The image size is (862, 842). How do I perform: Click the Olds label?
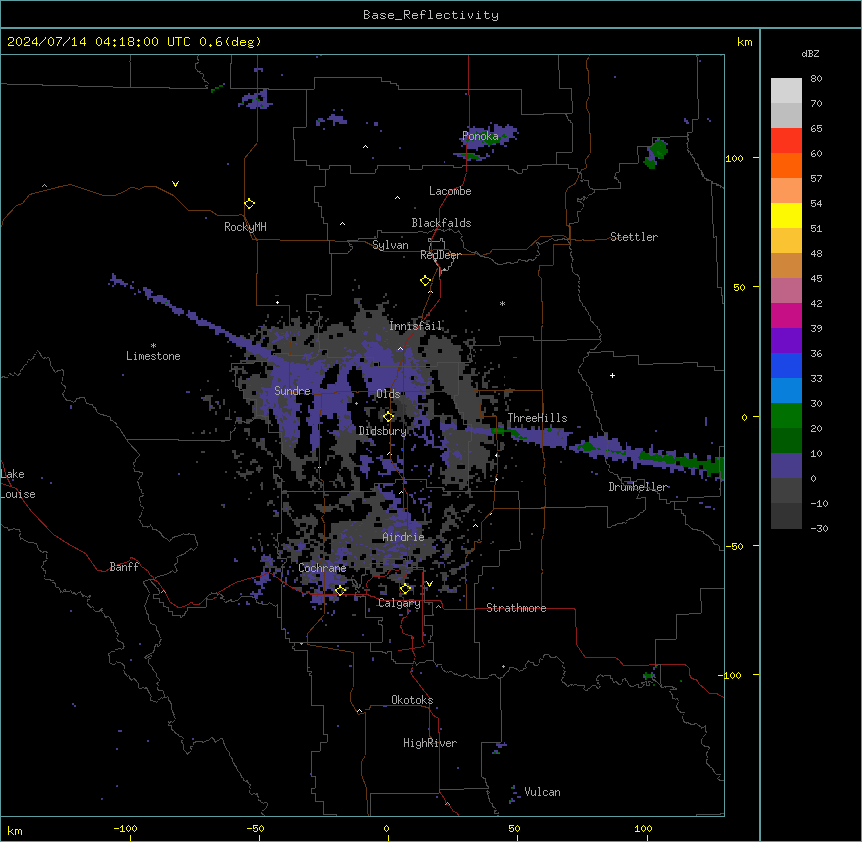click(388, 394)
